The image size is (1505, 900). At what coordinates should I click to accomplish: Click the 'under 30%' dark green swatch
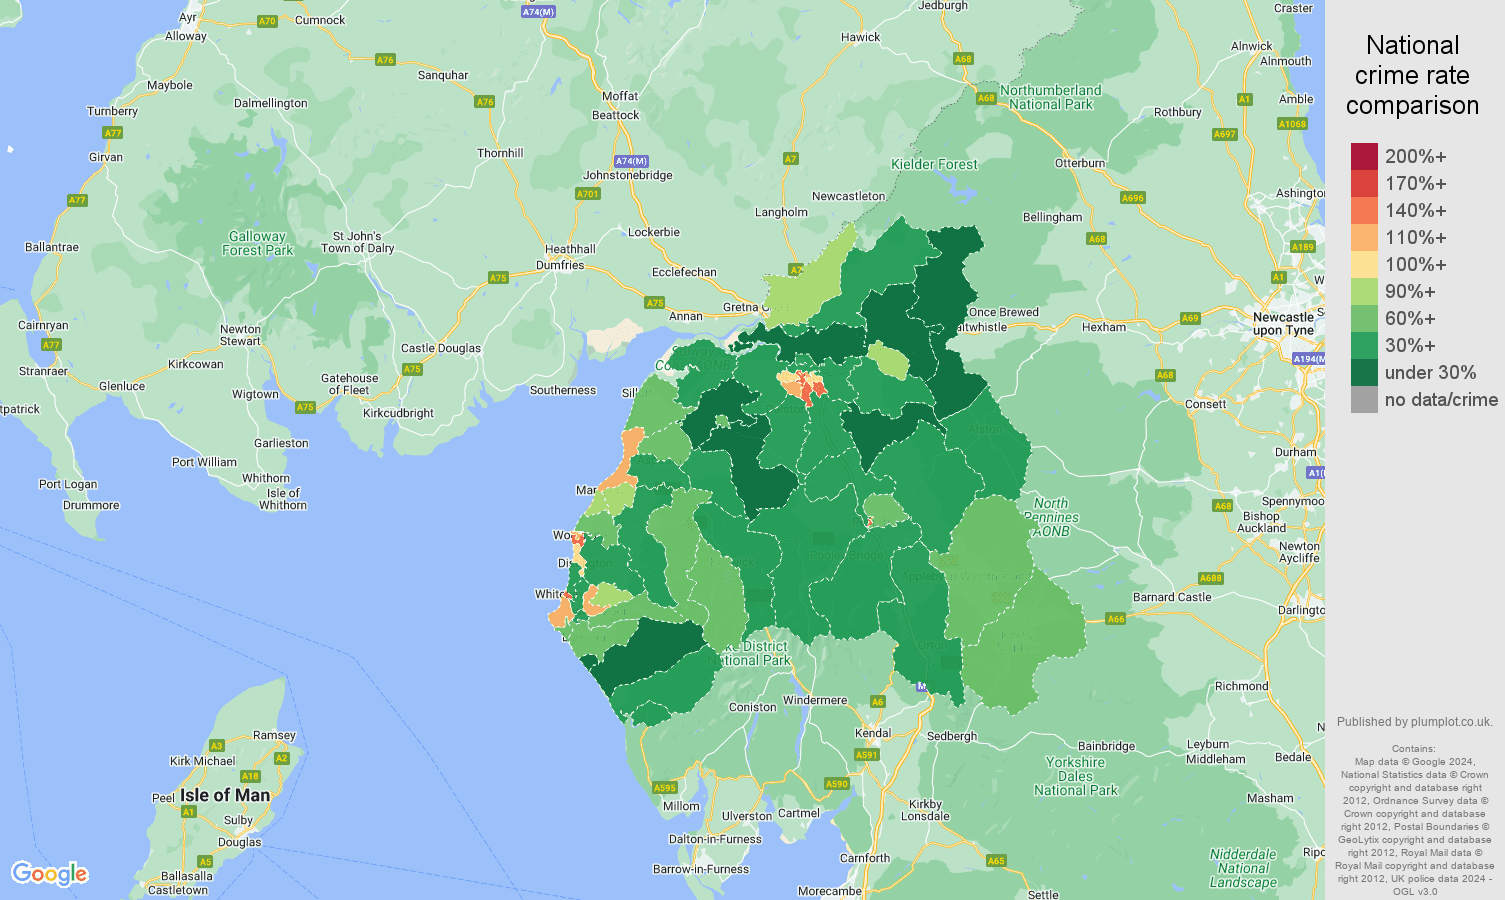click(x=1364, y=372)
